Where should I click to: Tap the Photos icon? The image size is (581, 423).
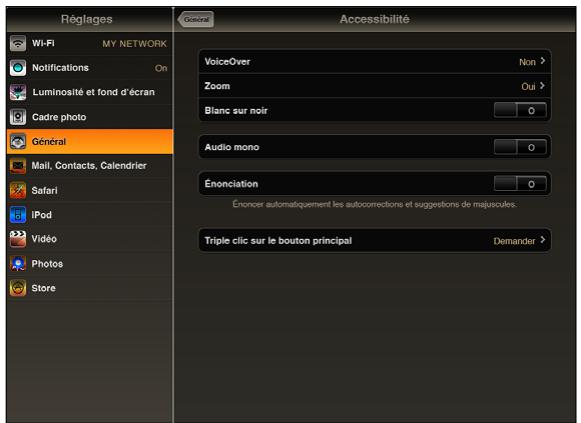tap(18, 264)
